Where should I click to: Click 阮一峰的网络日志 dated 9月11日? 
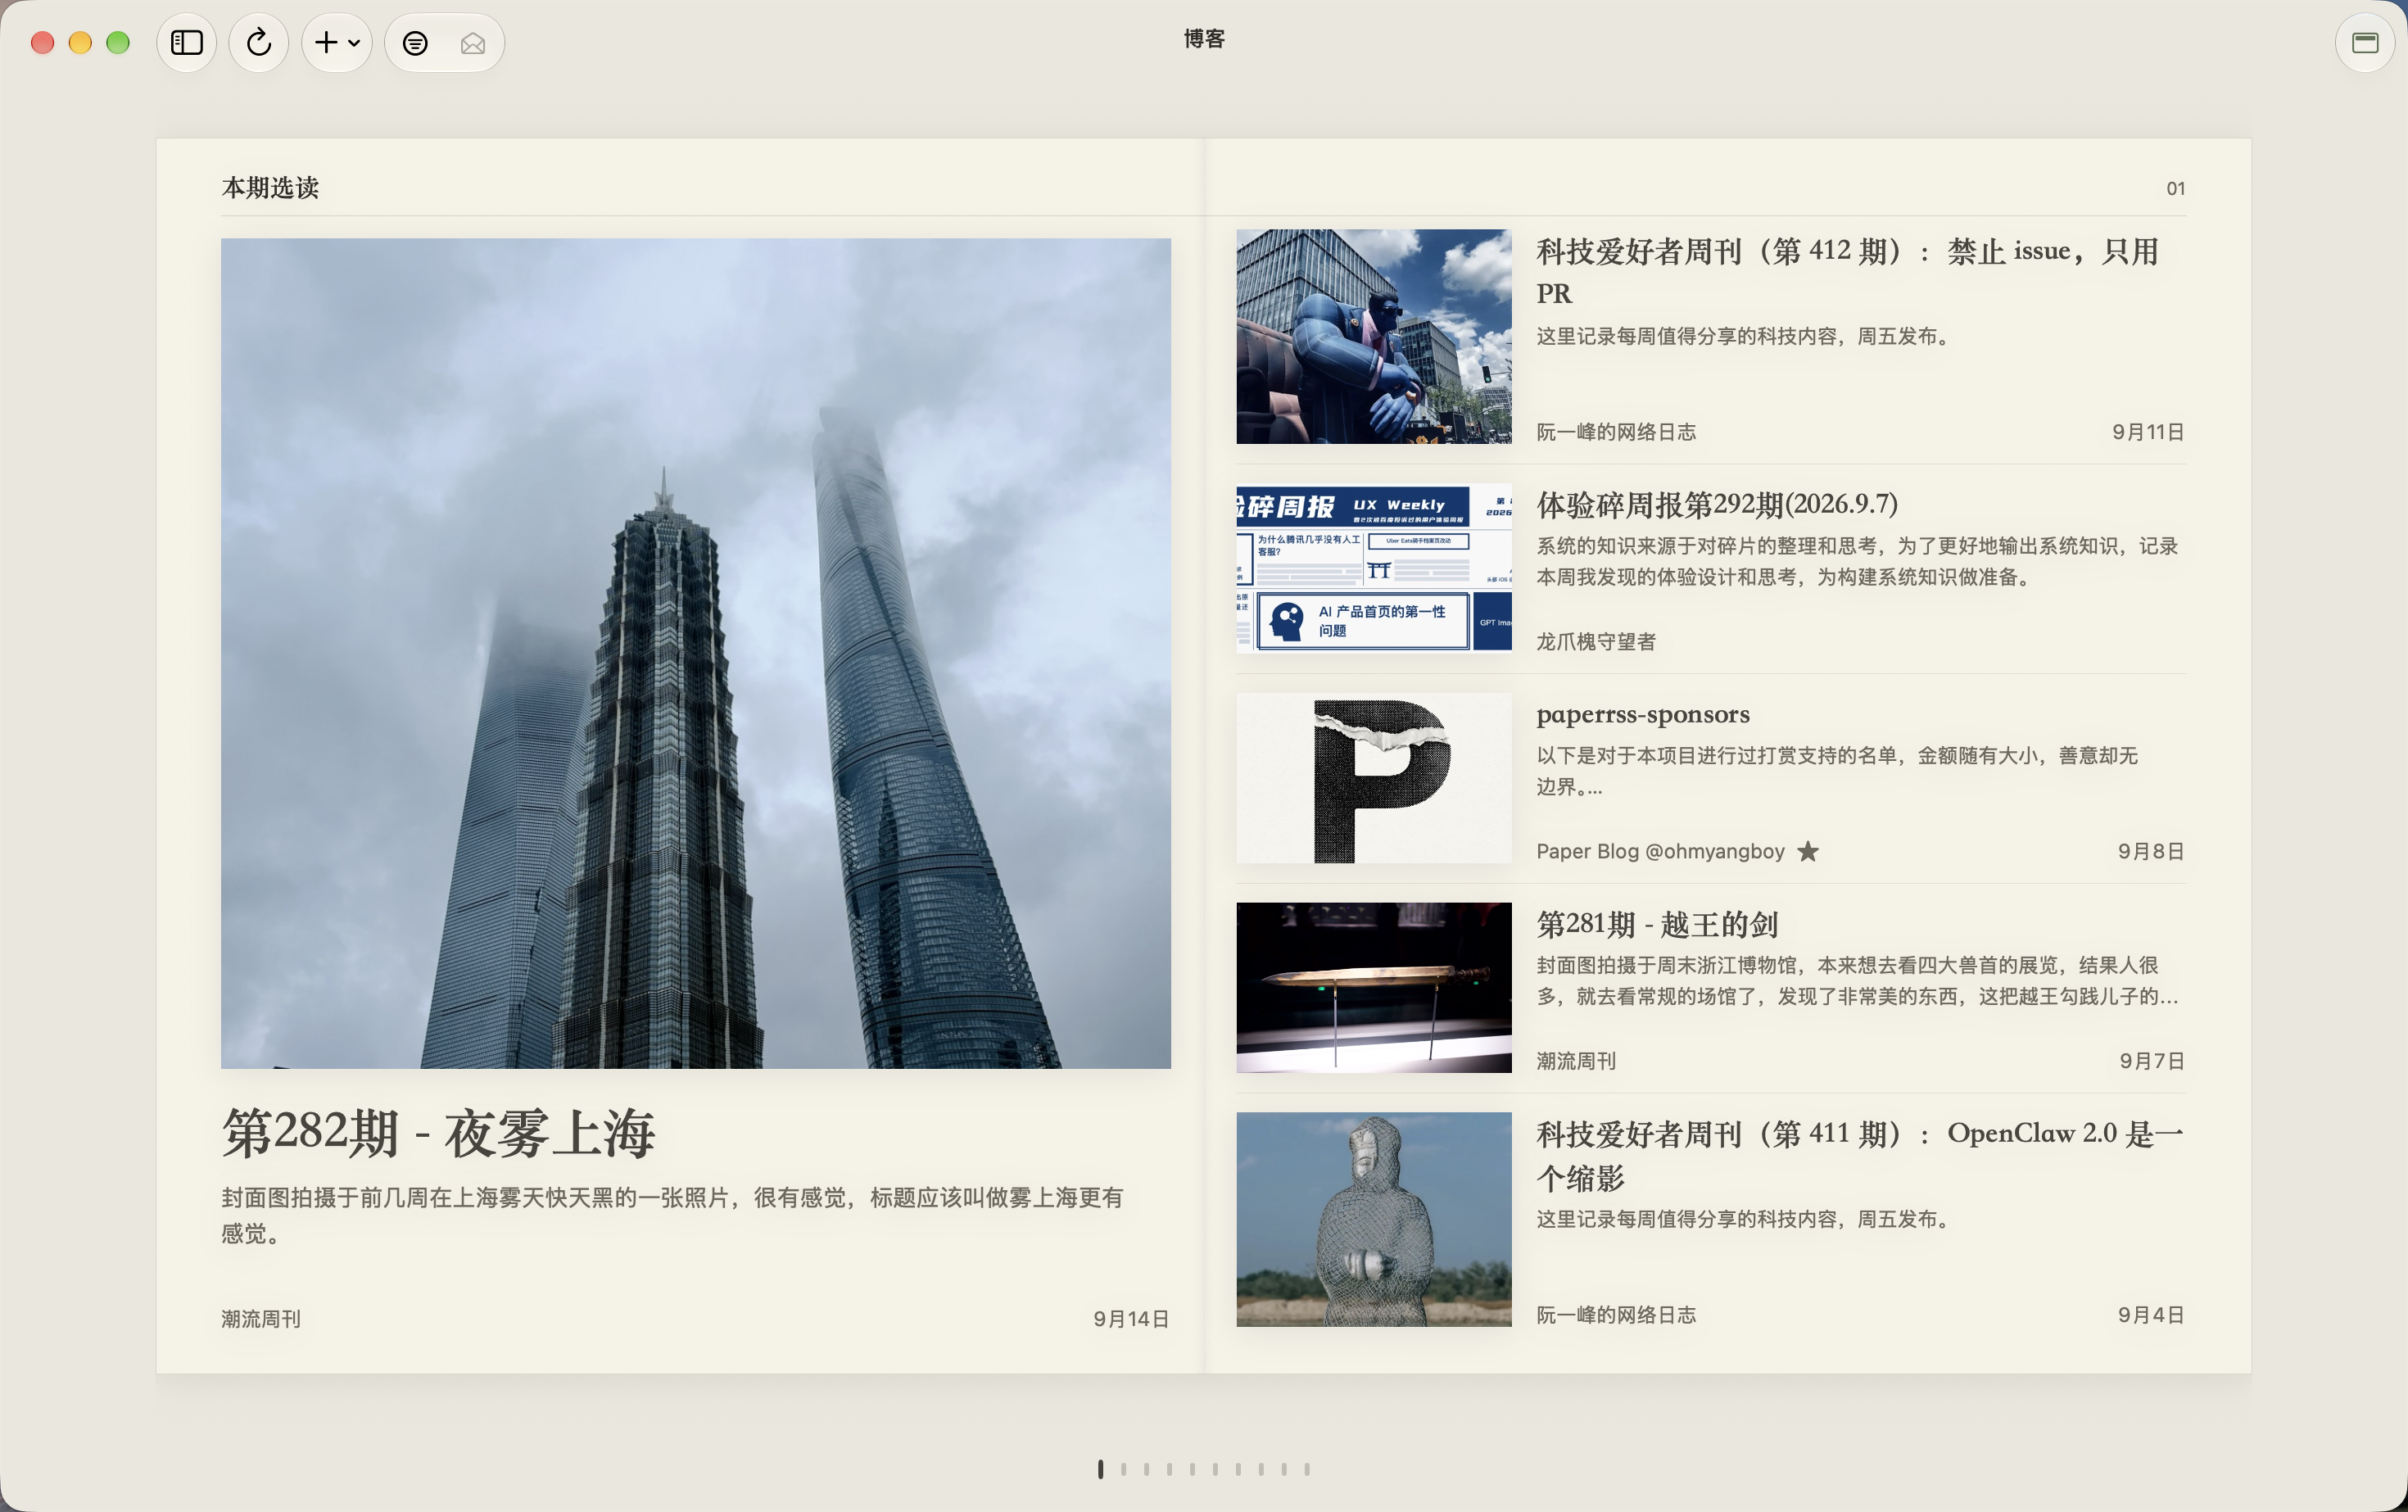pyautogui.click(x=1616, y=432)
